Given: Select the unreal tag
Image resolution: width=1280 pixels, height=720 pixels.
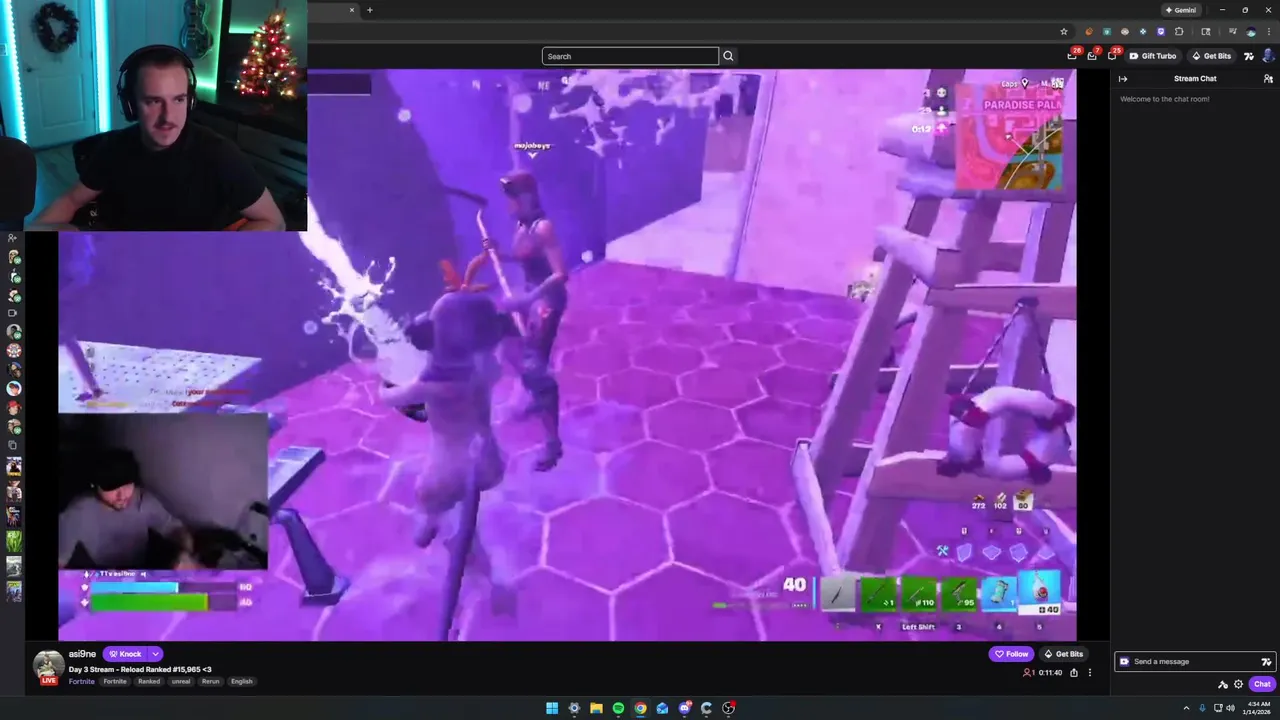Looking at the screenshot, I should click(181, 681).
